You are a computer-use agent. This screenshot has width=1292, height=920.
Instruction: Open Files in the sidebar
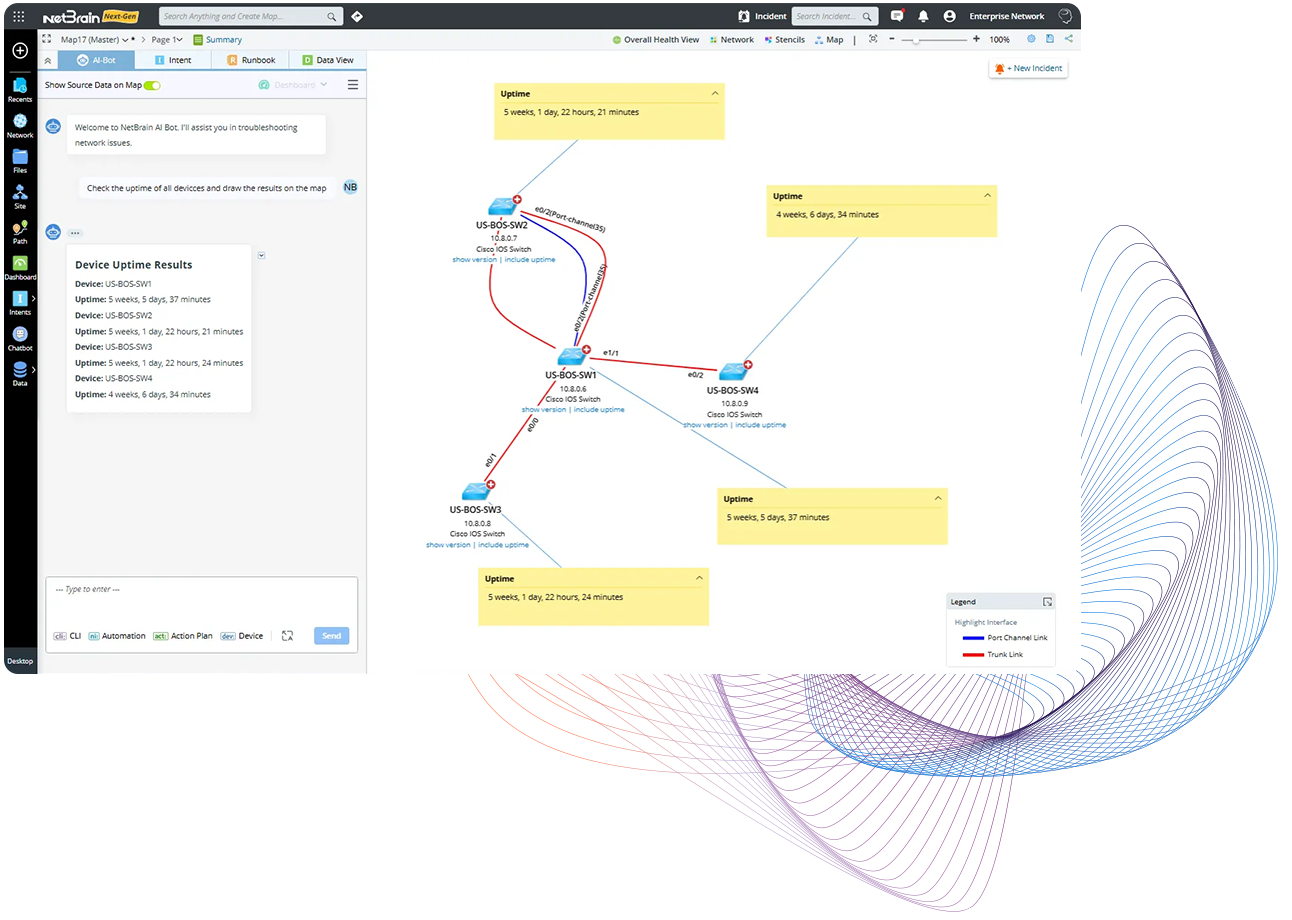tap(20, 161)
